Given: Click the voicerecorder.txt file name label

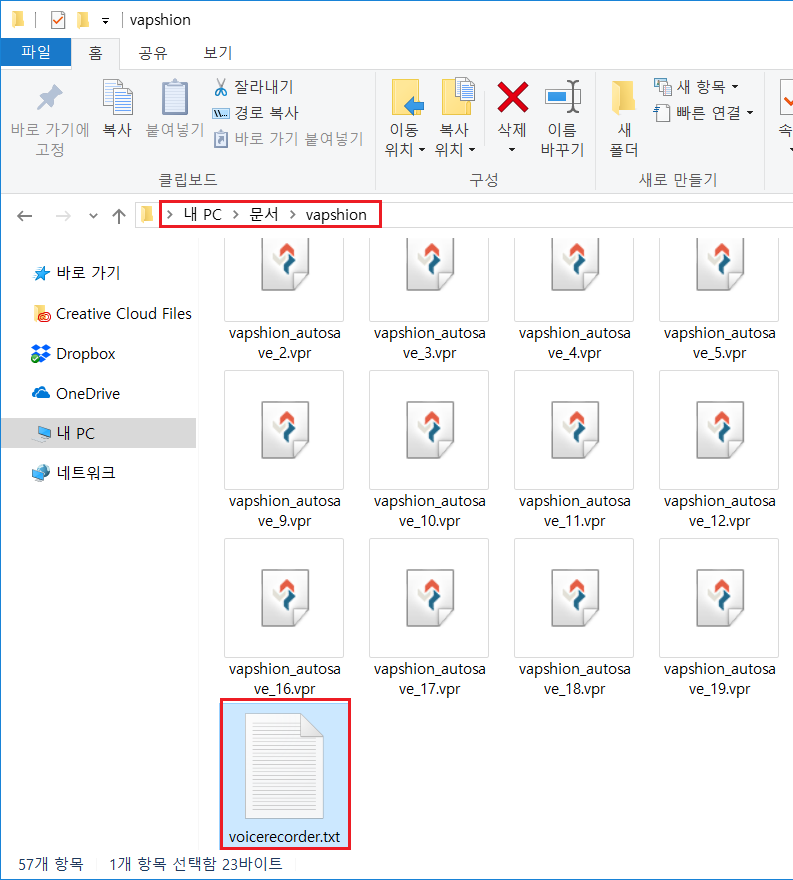Looking at the screenshot, I should (285, 837).
